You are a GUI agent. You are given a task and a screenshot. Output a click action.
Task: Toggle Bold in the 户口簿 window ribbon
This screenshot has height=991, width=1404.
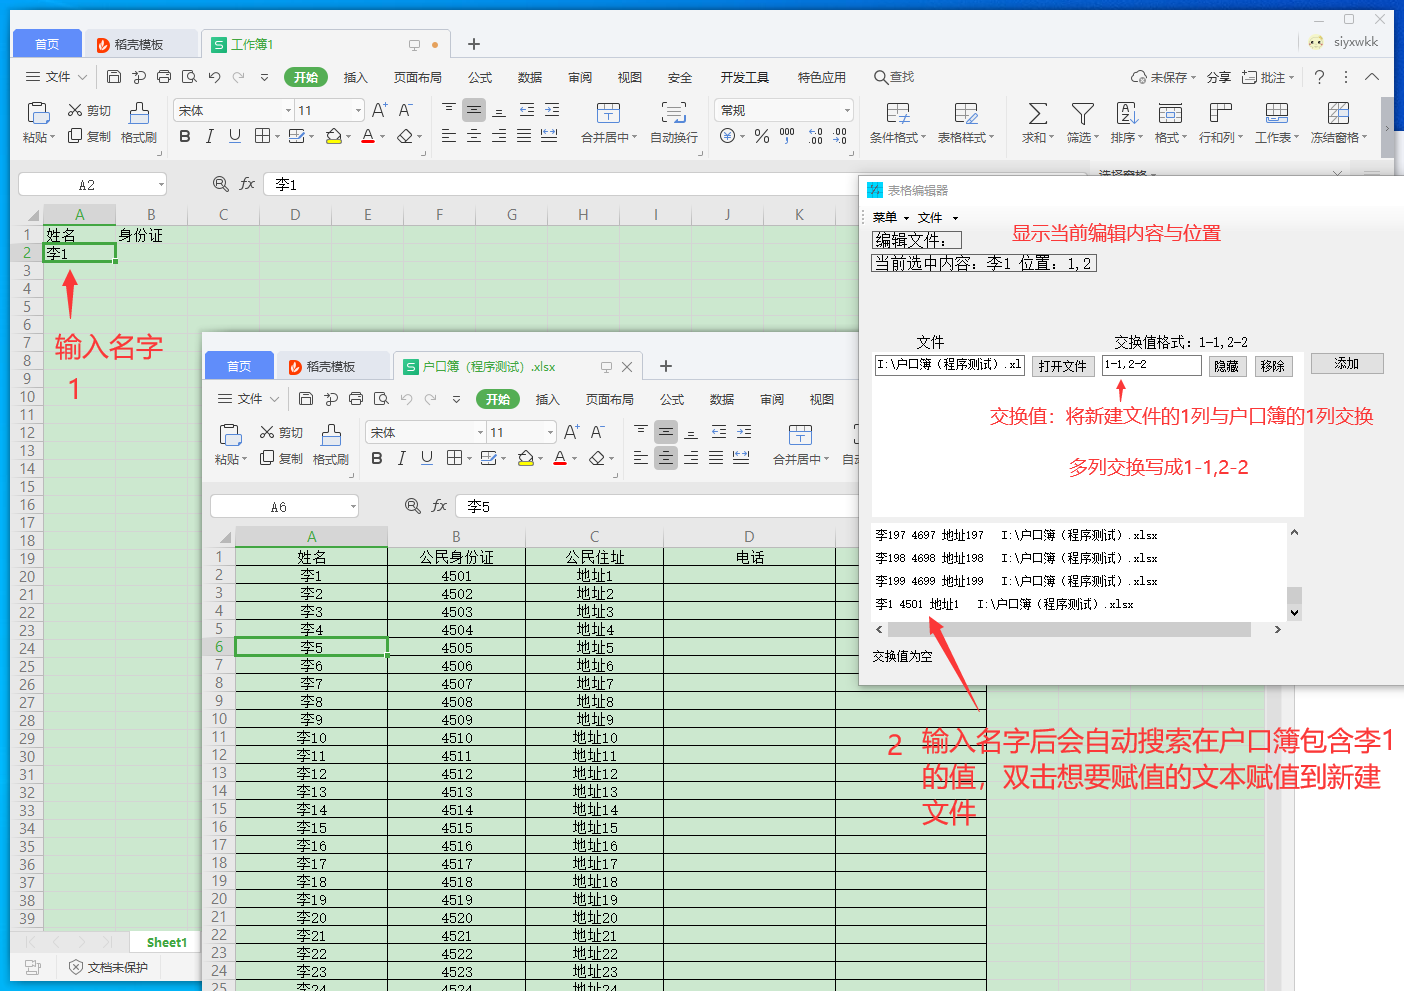pos(377,458)
